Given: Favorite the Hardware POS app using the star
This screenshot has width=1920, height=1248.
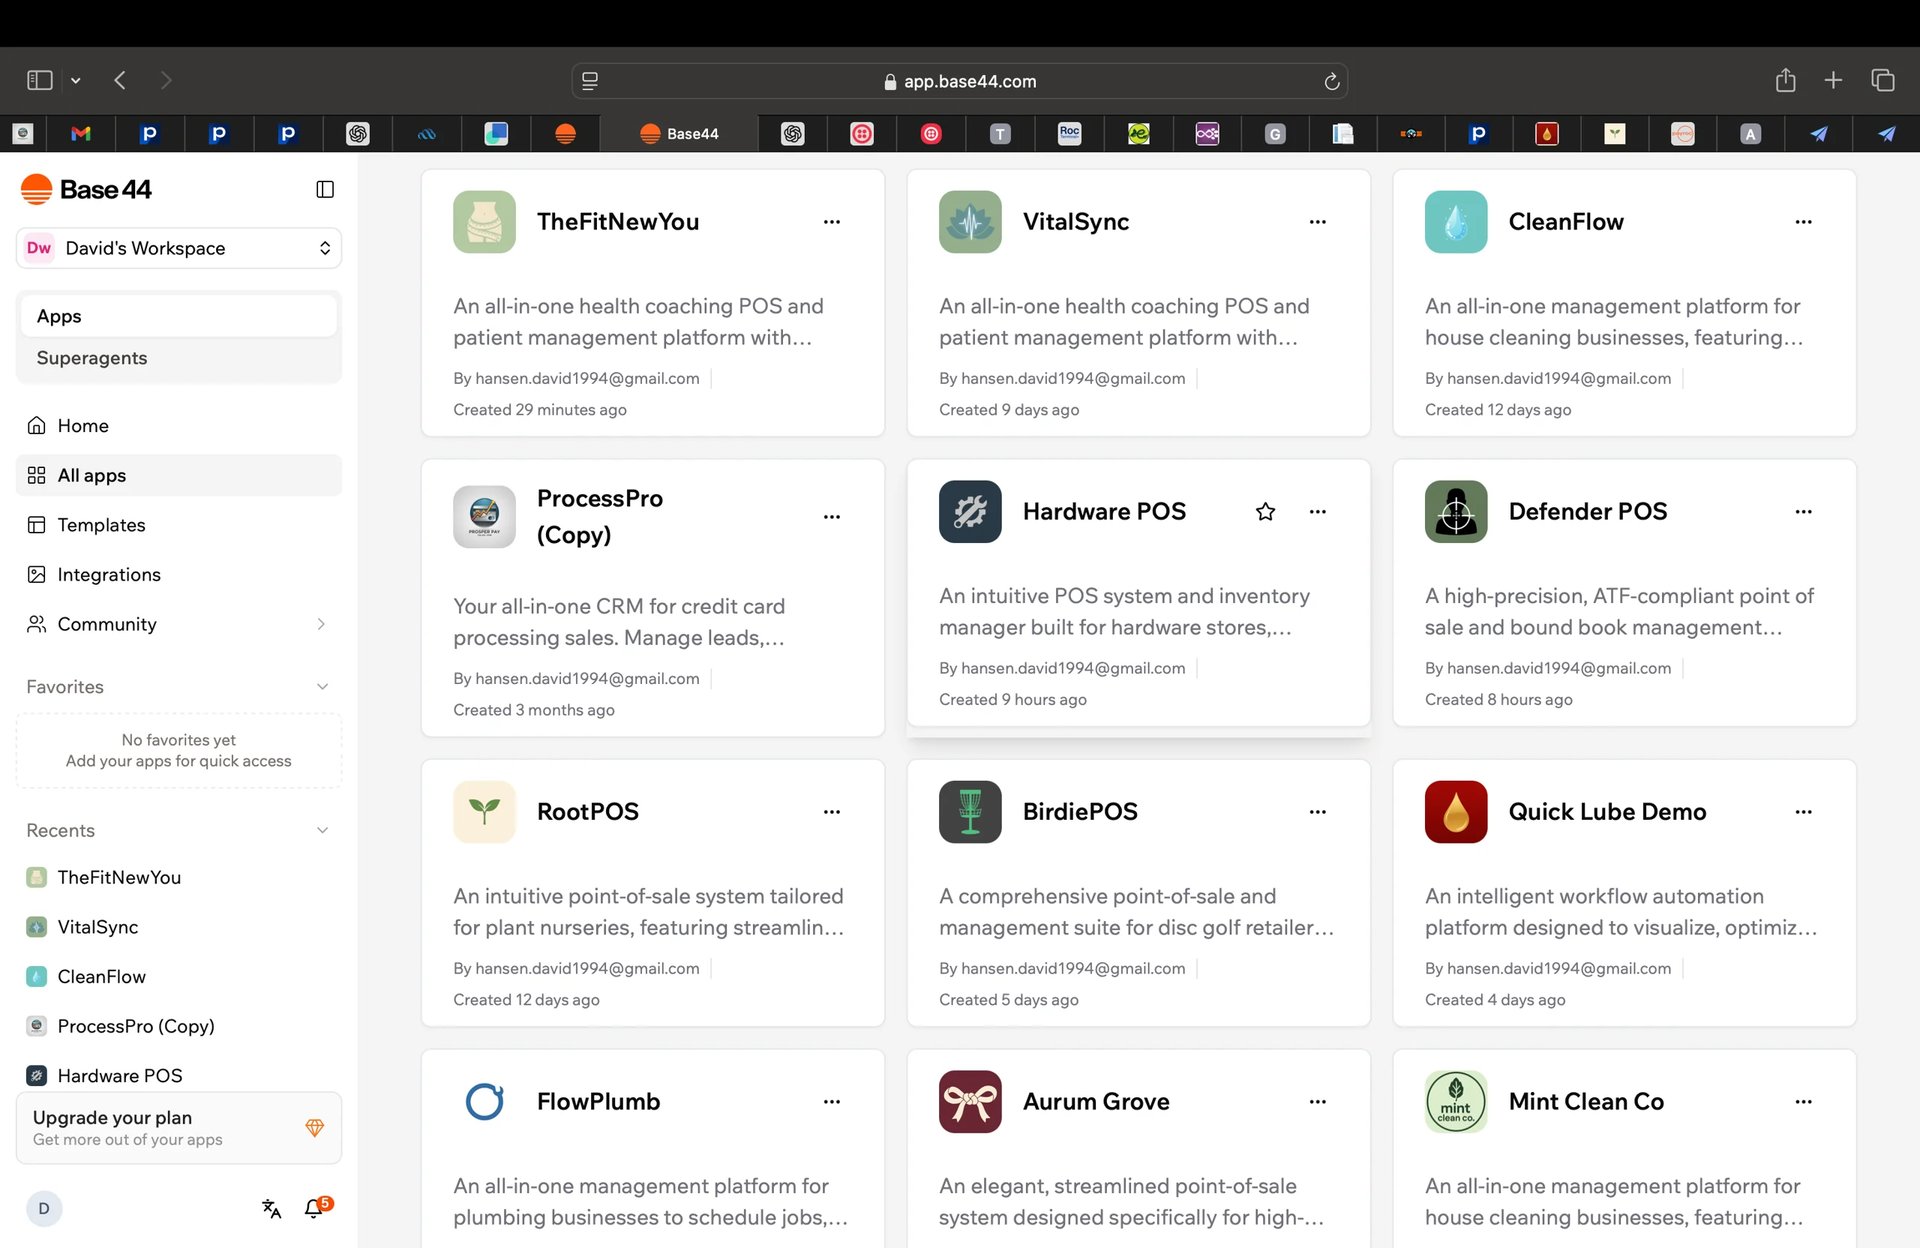Looking at the screenshot, I should coord(1265,511).
